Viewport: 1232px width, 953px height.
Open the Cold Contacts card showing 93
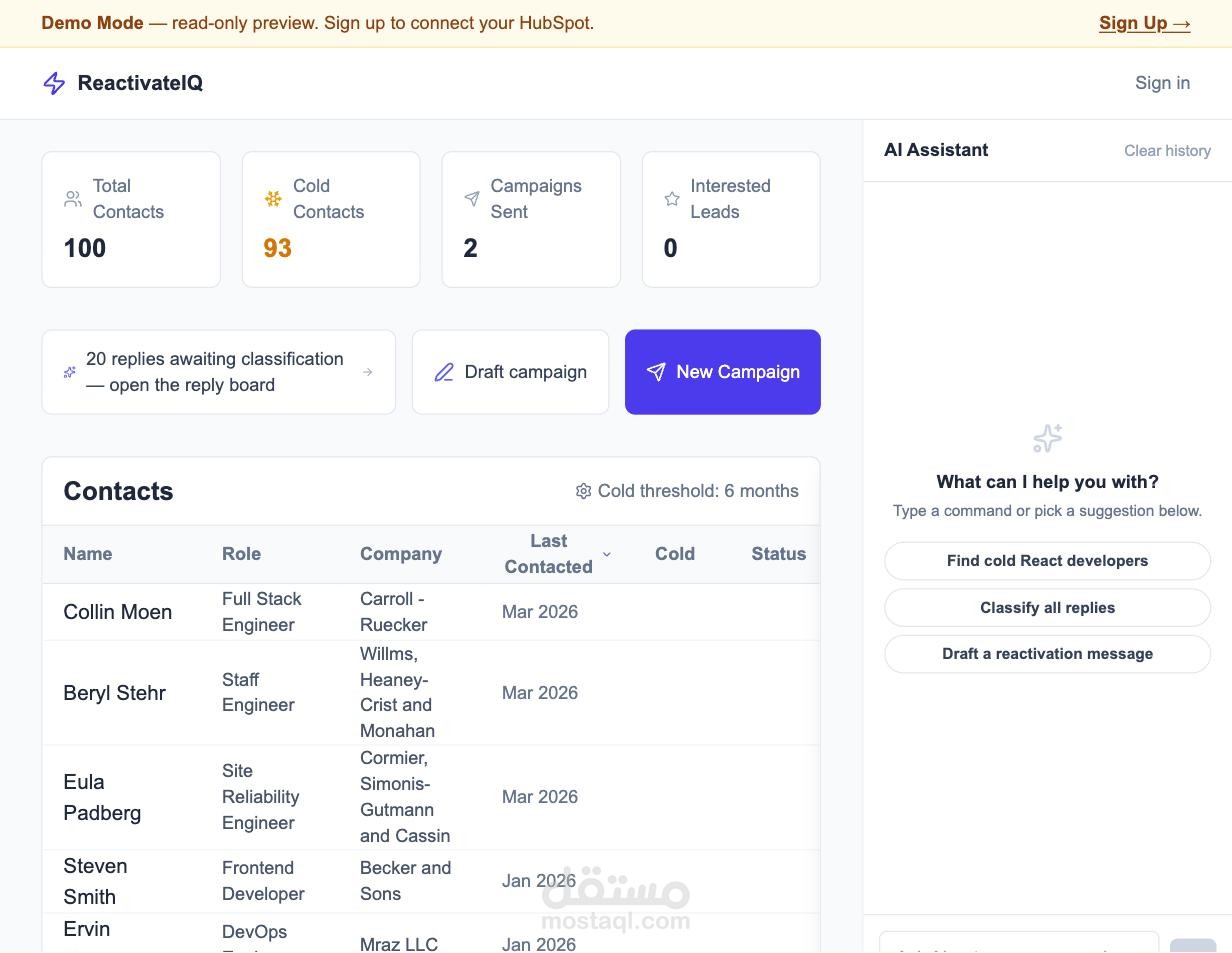(x=331, y=220)
